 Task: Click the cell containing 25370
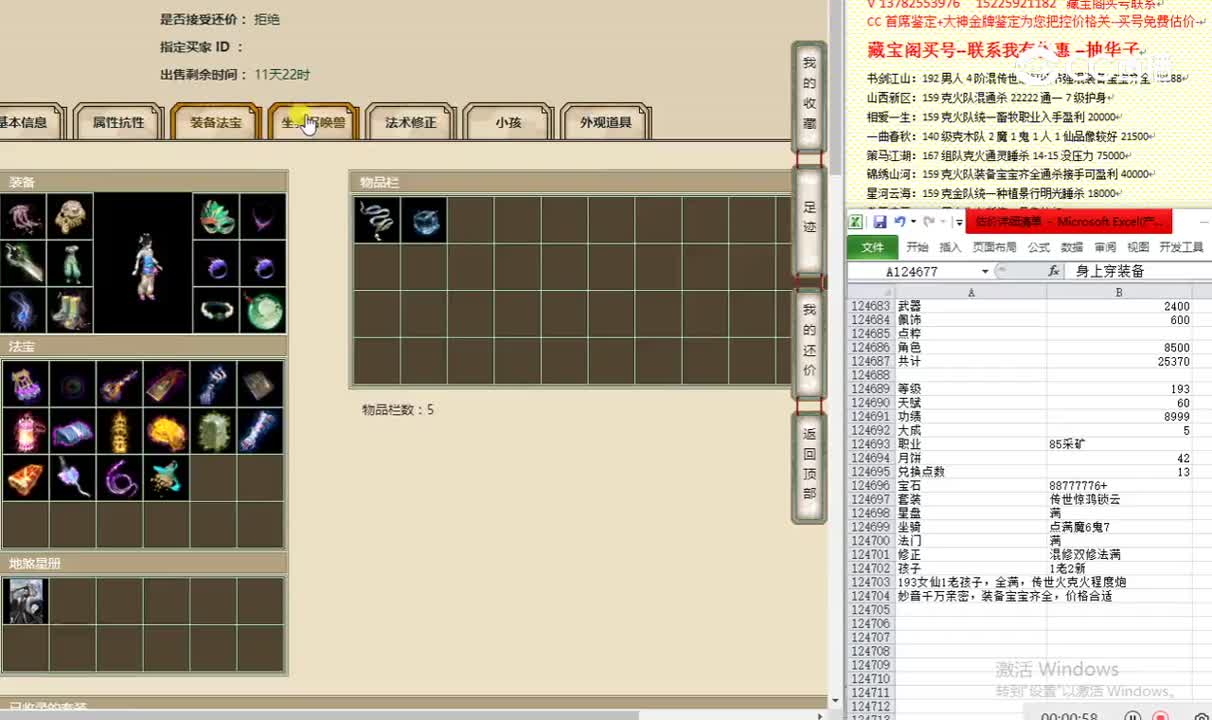point(1120,362)
